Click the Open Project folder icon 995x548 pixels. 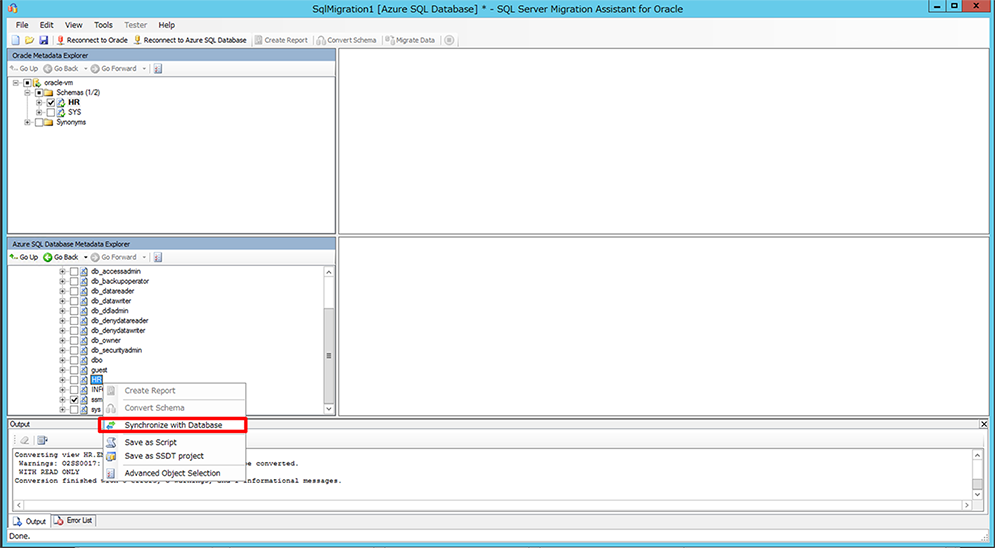(29, 40)
